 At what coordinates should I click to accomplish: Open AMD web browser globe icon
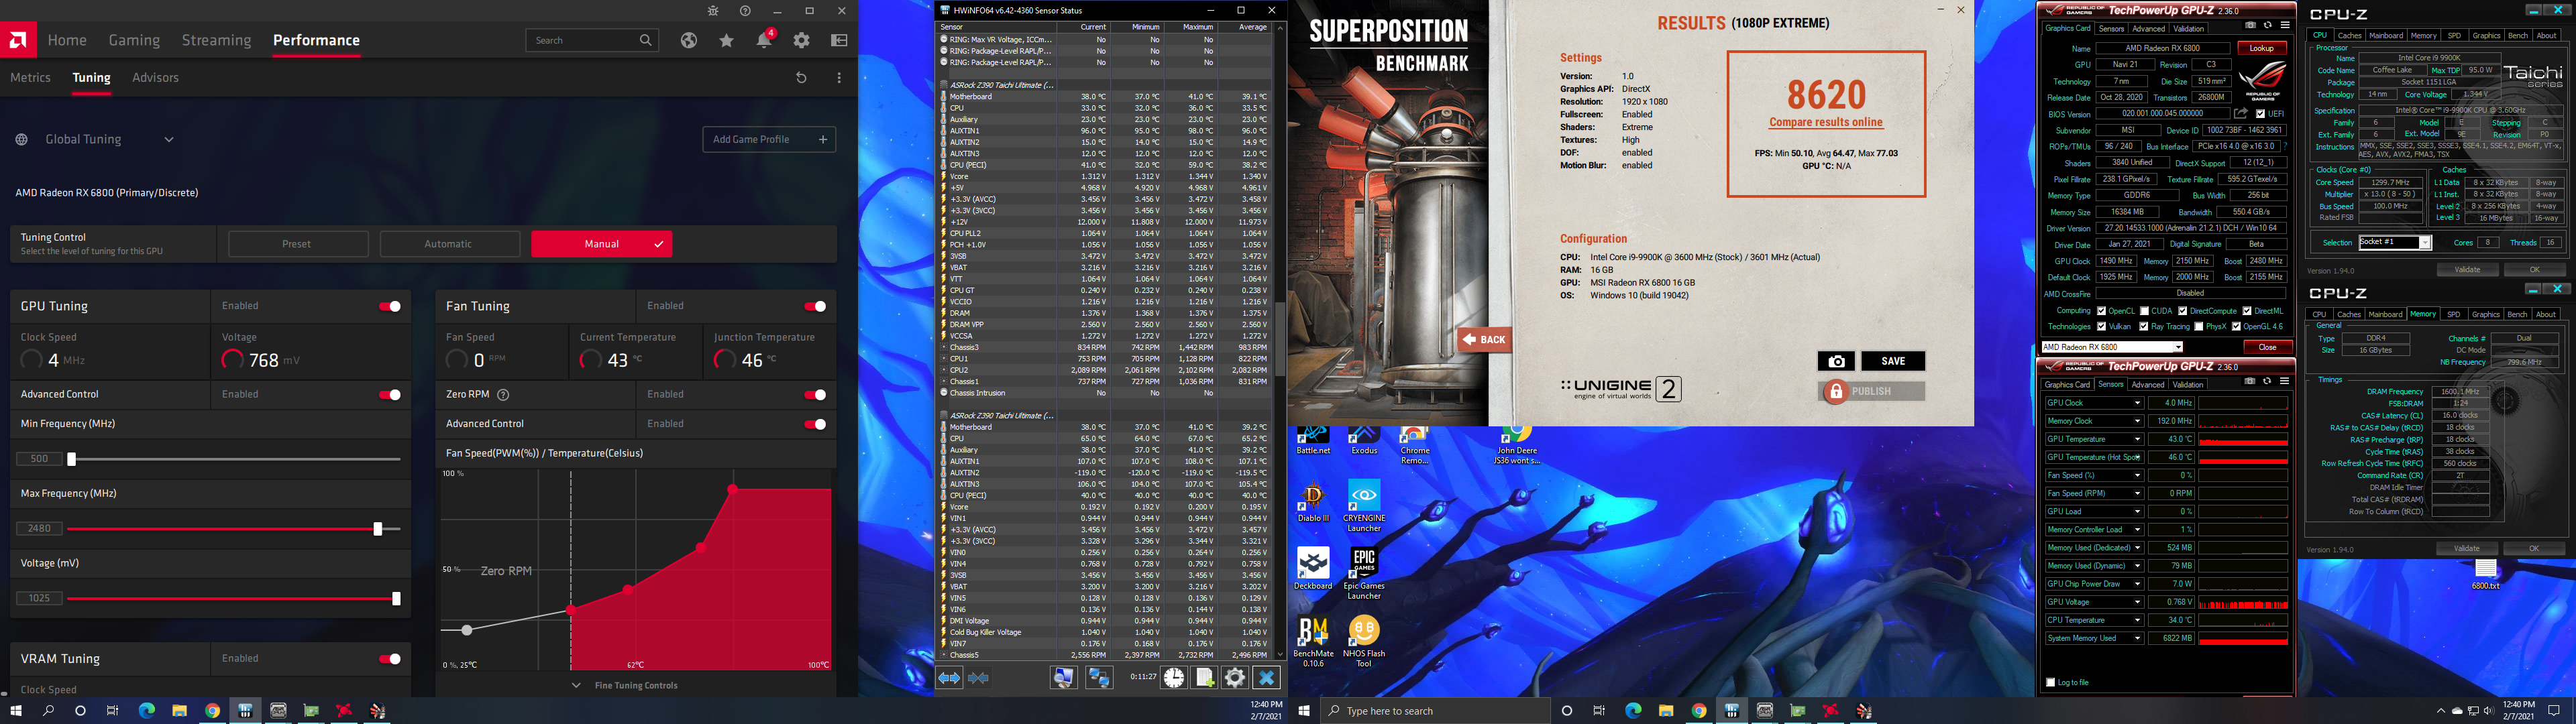pos(689,40)
